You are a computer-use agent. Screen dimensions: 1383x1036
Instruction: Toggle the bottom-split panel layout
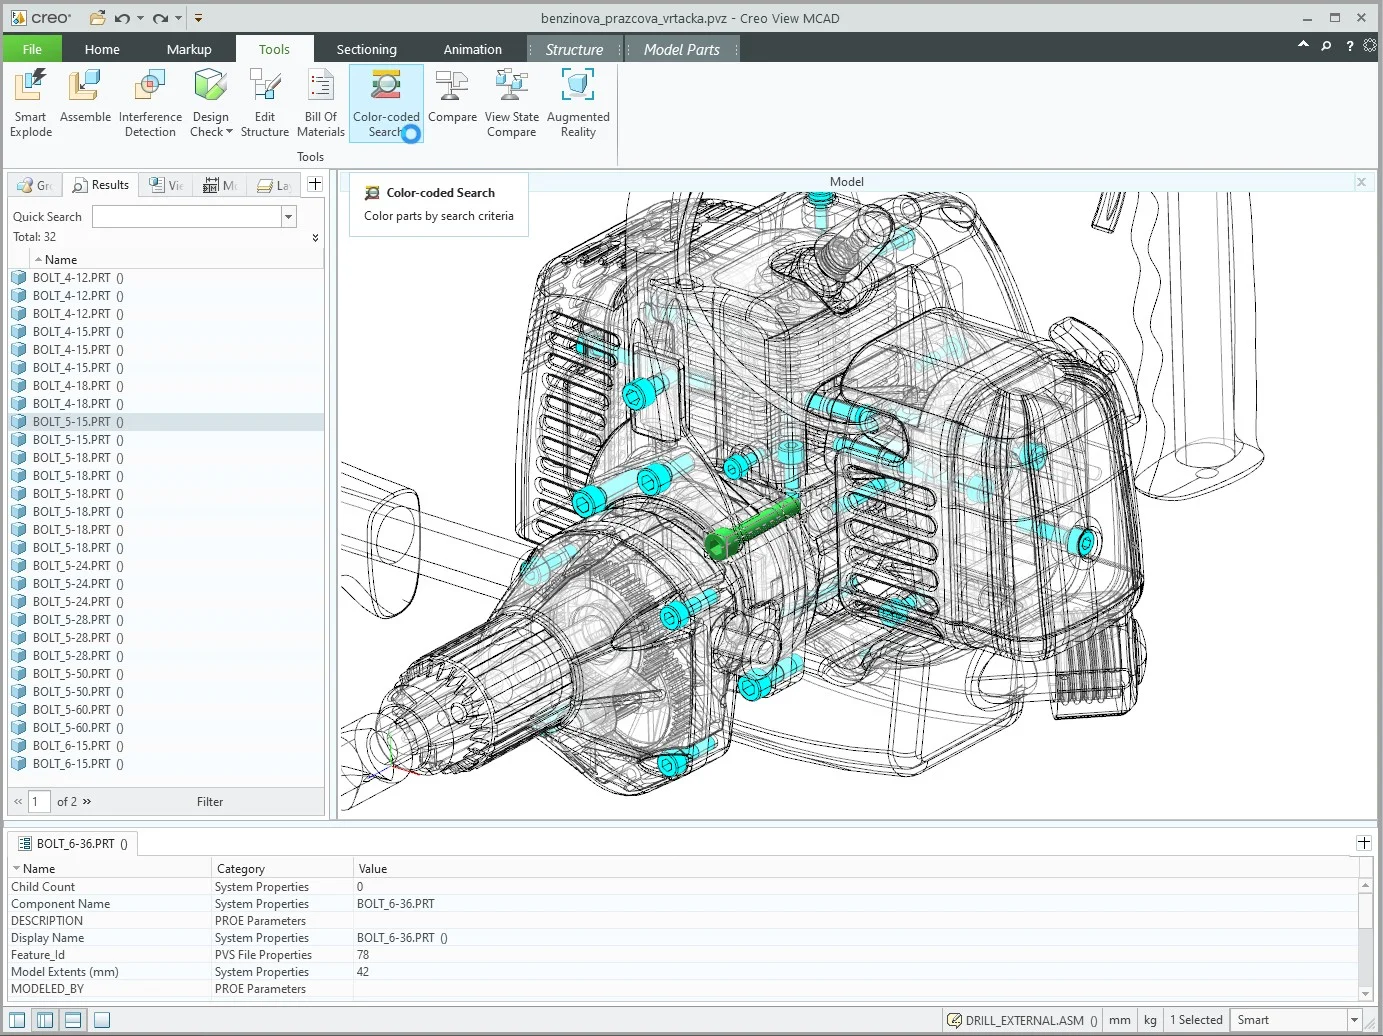point(73,1019)
